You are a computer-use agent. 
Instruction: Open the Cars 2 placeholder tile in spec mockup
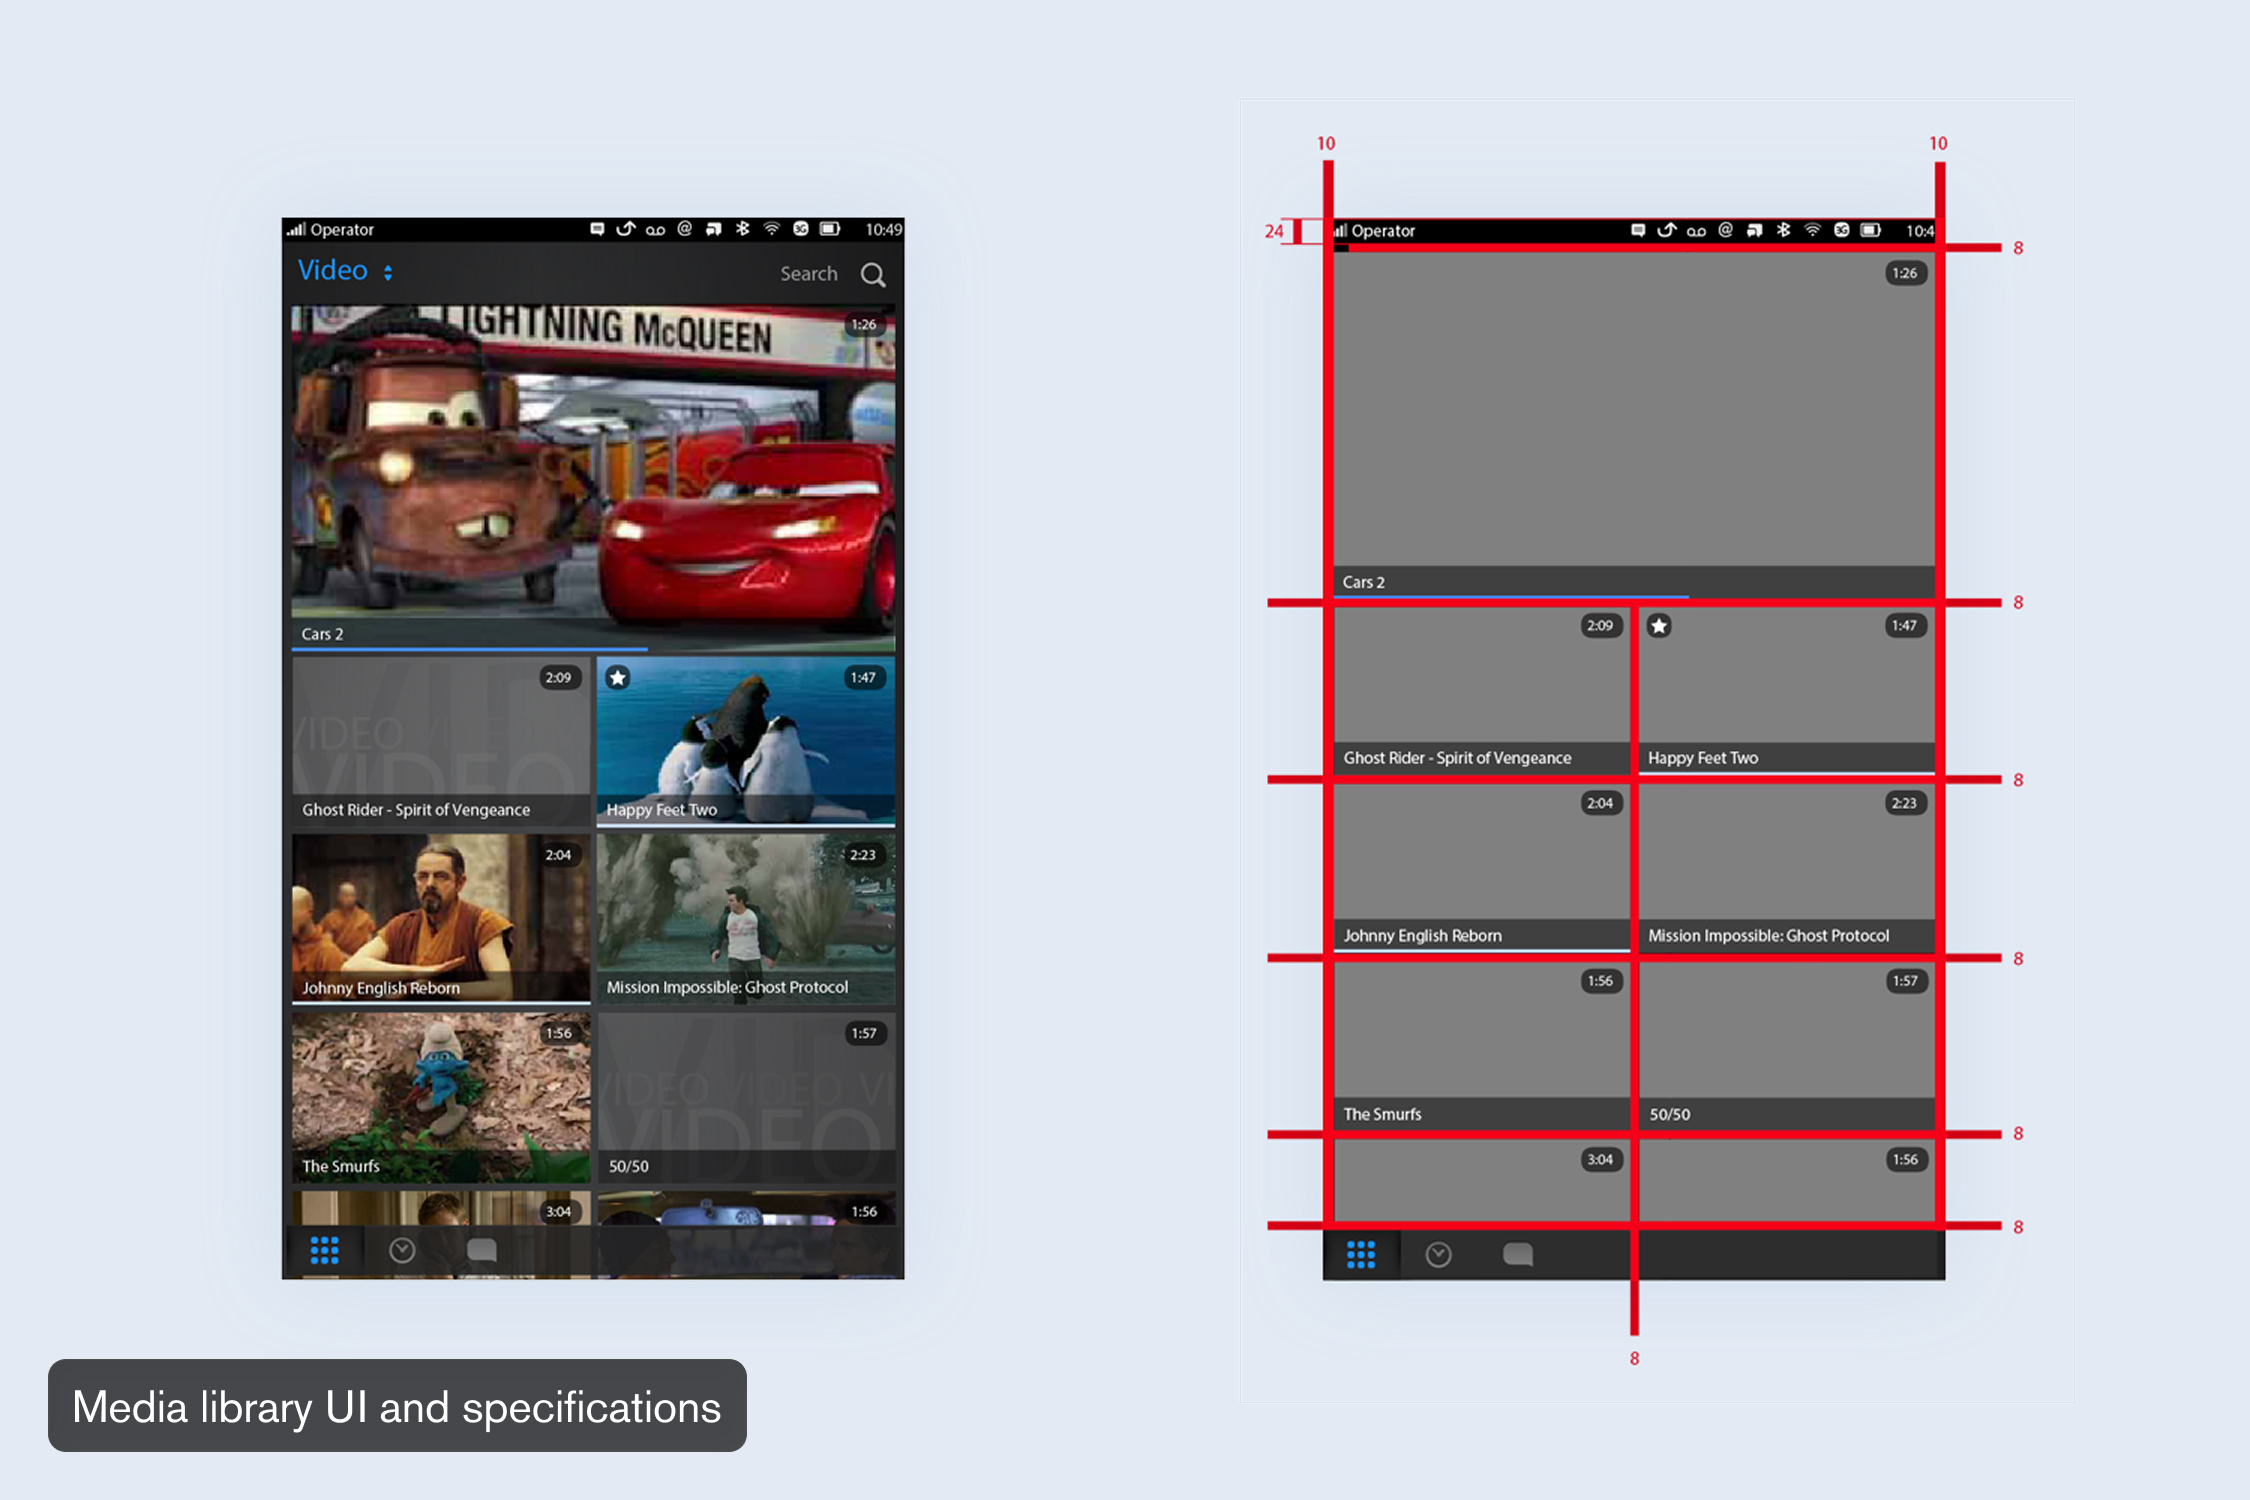pos(1634,424)
